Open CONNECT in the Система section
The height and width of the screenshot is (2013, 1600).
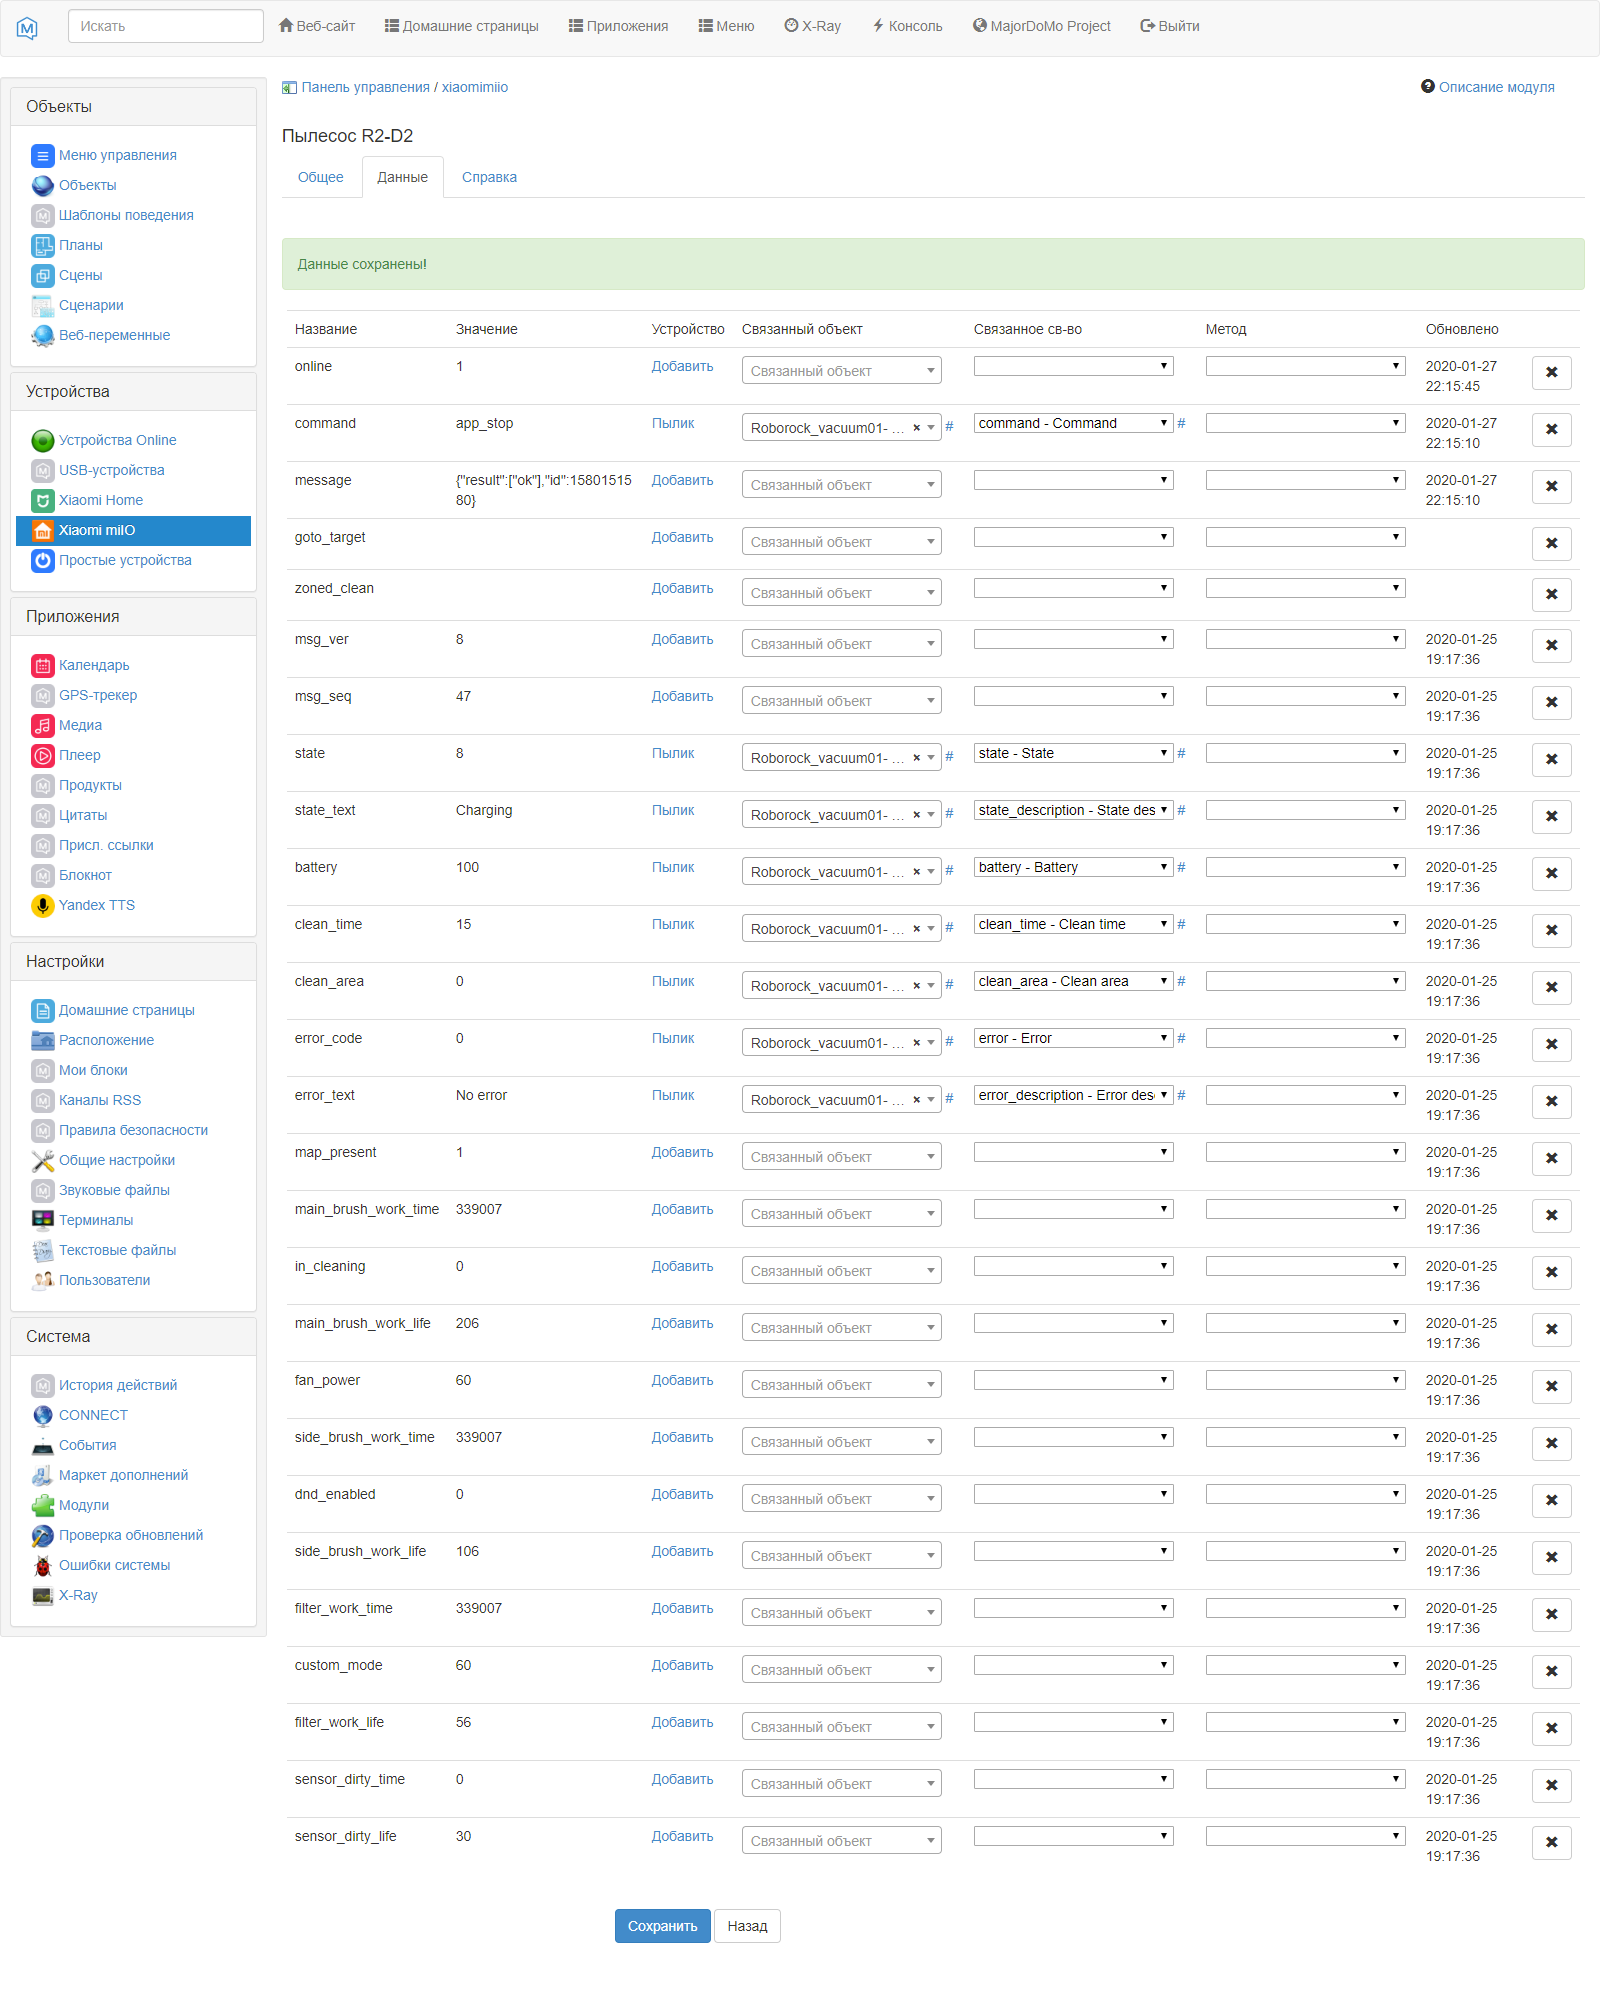(x=92, y=1415)
